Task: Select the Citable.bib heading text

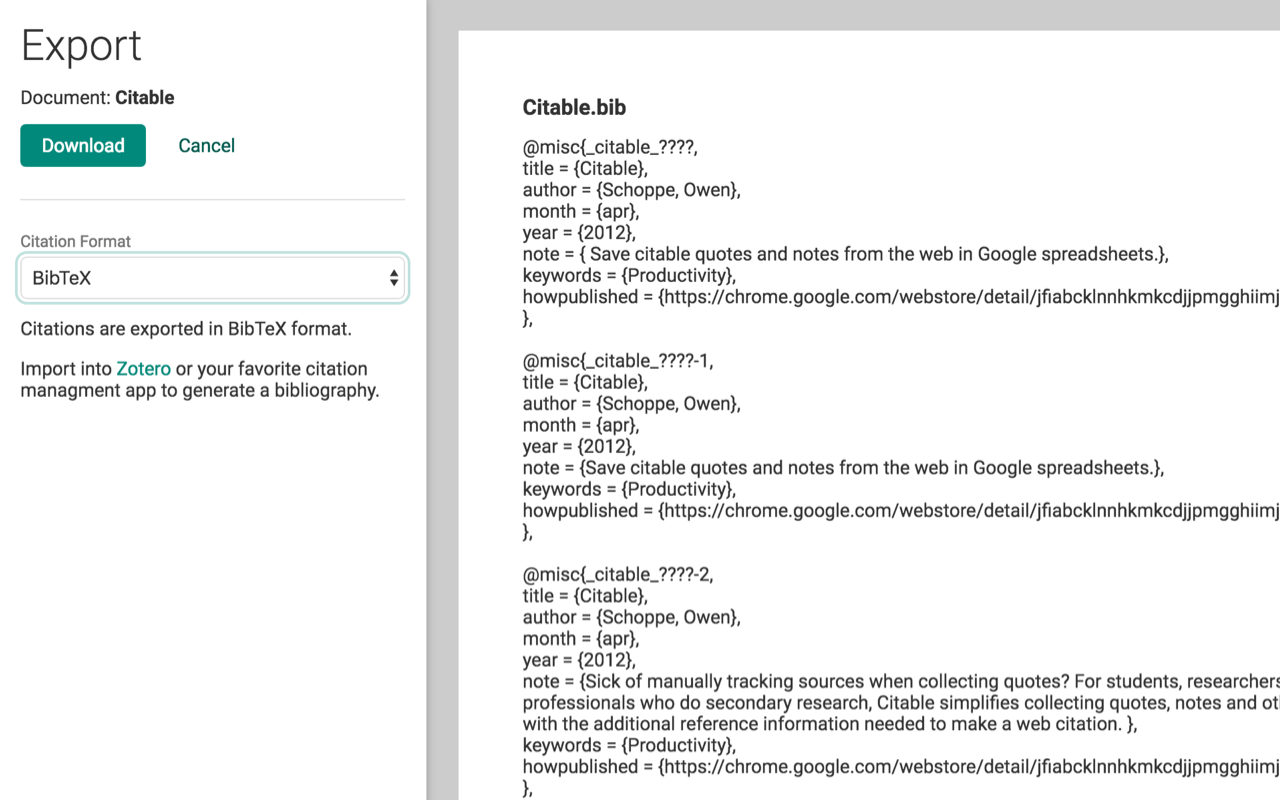Action: click(574, 107)
